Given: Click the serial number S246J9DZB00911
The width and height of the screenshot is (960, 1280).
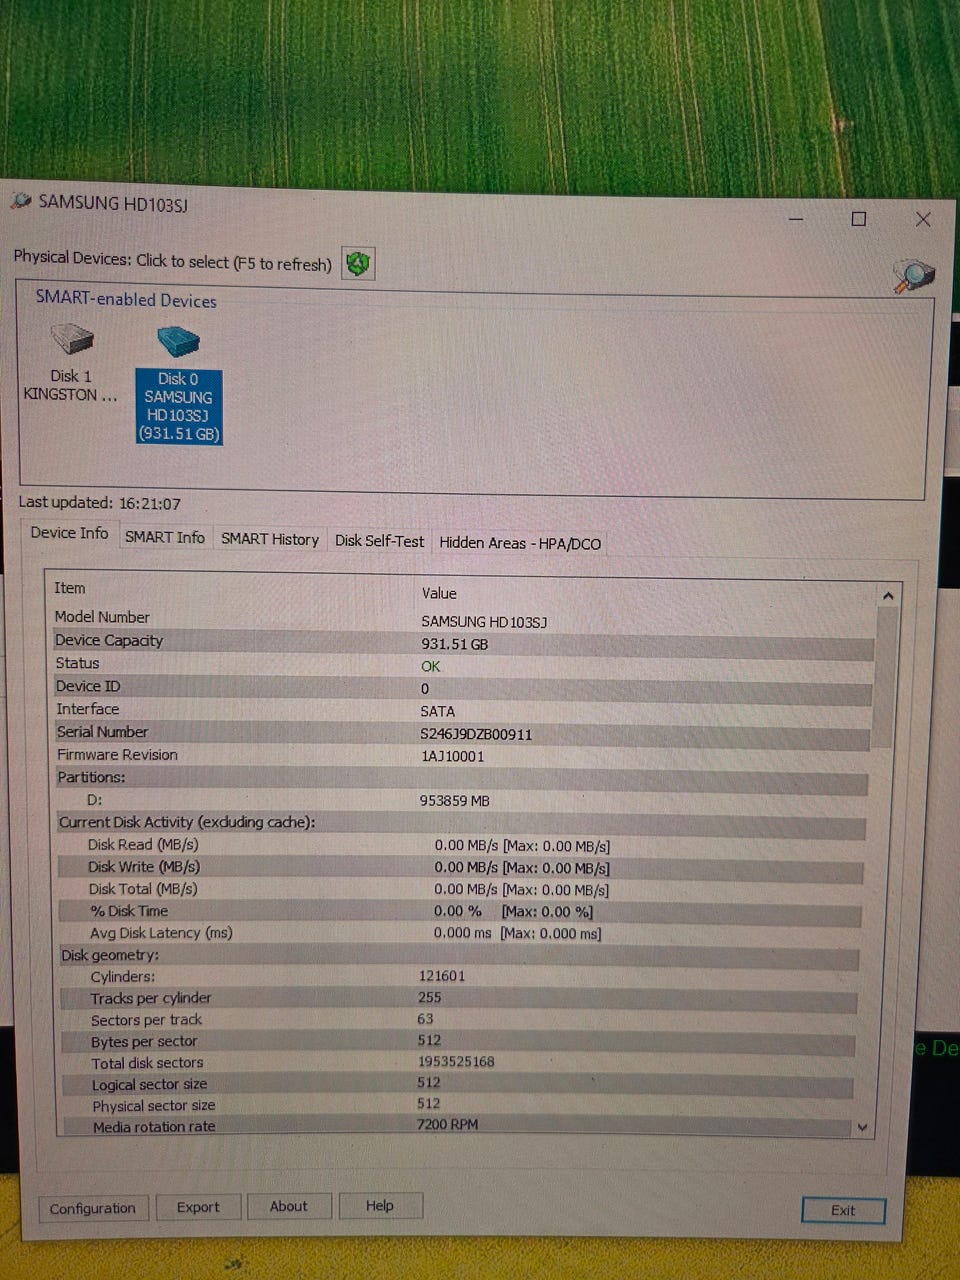Looking at the screenshot, I should [x=476, y=734].
